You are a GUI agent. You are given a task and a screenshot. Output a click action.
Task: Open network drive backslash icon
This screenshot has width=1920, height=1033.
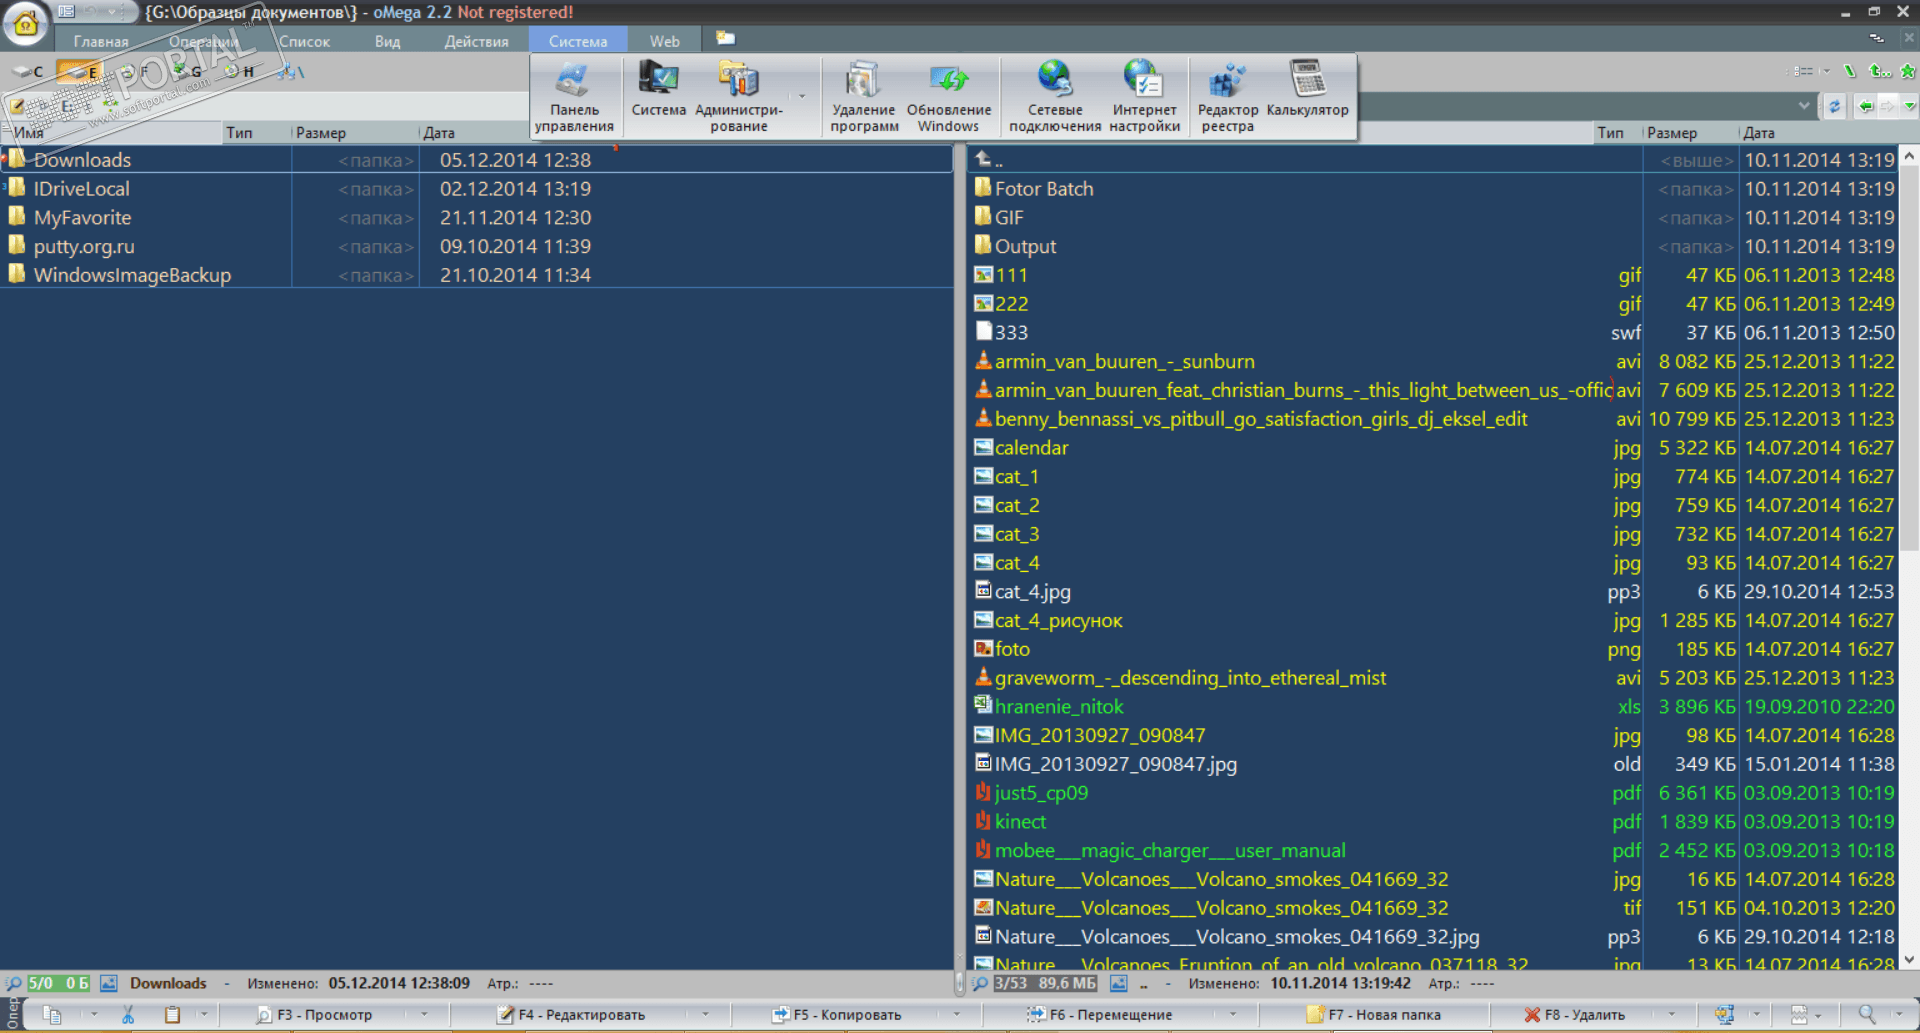point(291,72)
